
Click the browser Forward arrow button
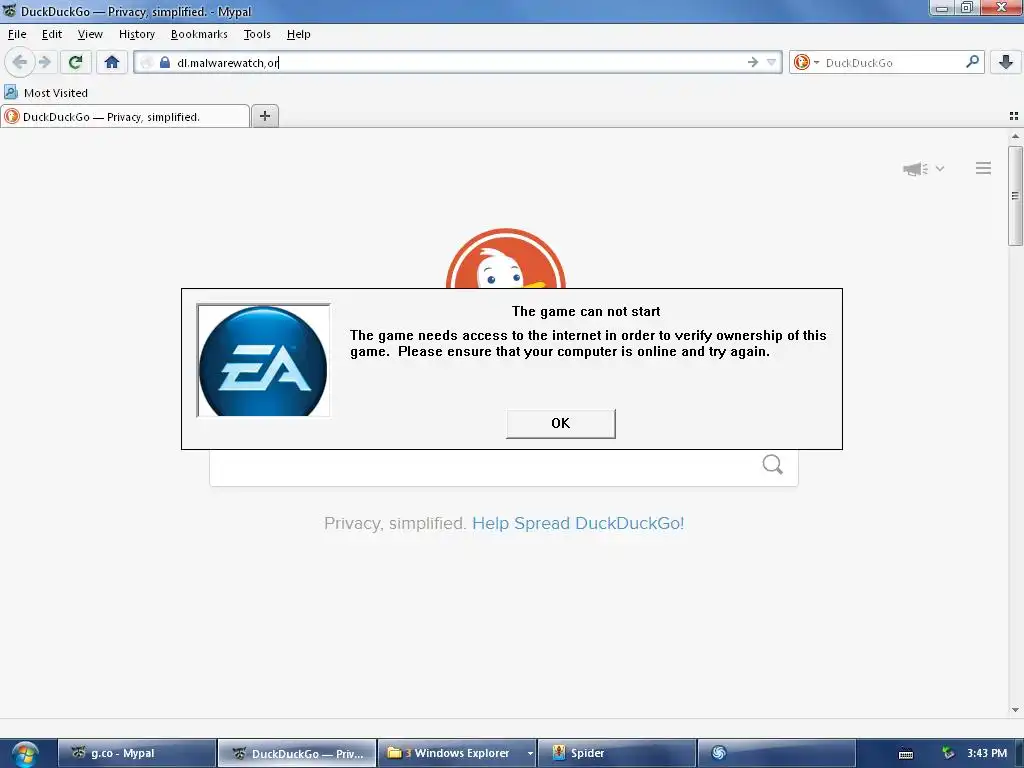pos(44,62)
